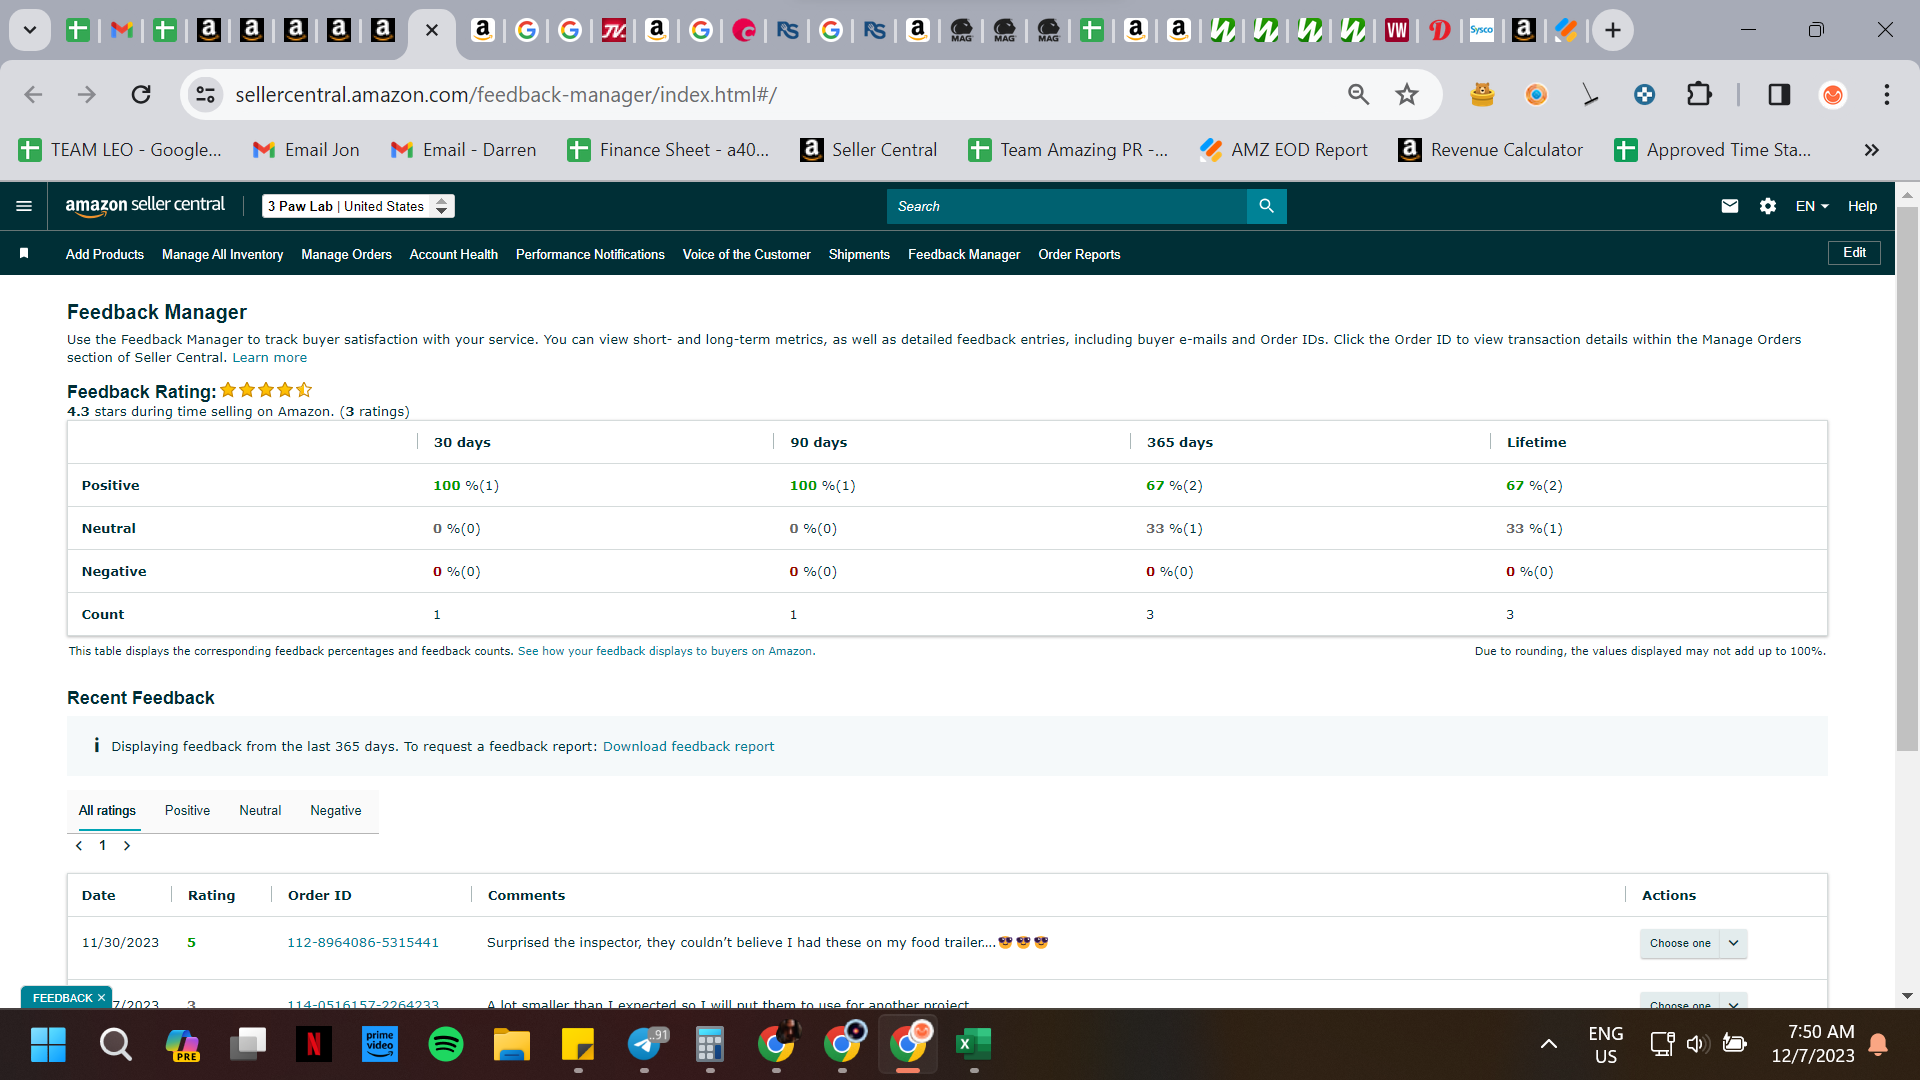The height and width of the screenshot is (1080, 1920).
Task: Click the Help link in header
Action: [1862, 206]
